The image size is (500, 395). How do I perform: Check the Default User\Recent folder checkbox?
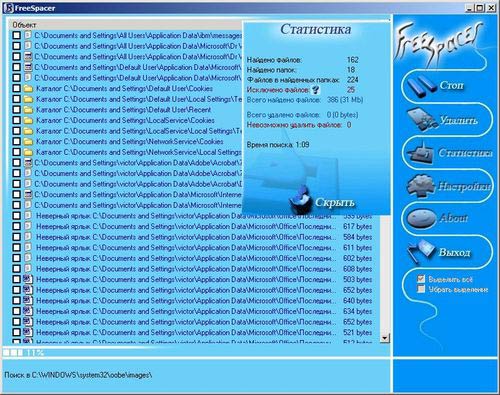(16, 110)
